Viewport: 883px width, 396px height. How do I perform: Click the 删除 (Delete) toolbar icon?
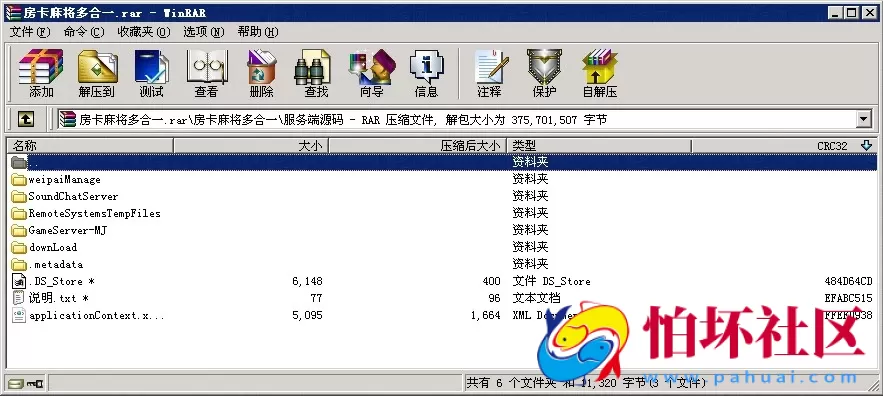point(261,73)
